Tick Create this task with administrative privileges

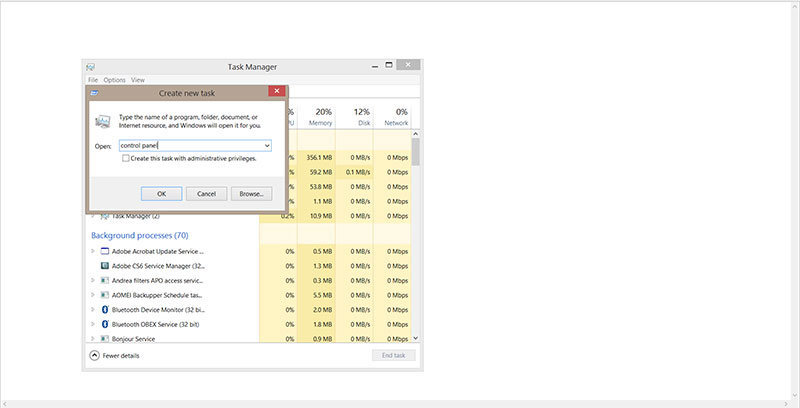[126, 159]
